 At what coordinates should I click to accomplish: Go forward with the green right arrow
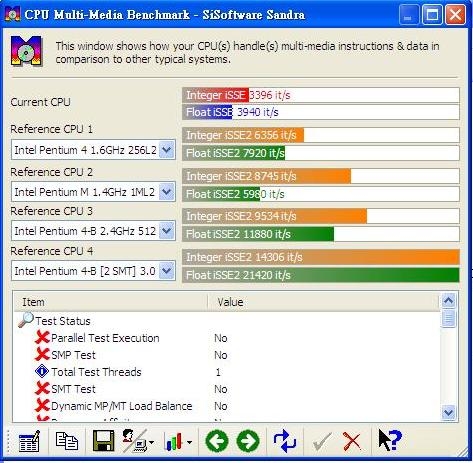pos(248,441)
